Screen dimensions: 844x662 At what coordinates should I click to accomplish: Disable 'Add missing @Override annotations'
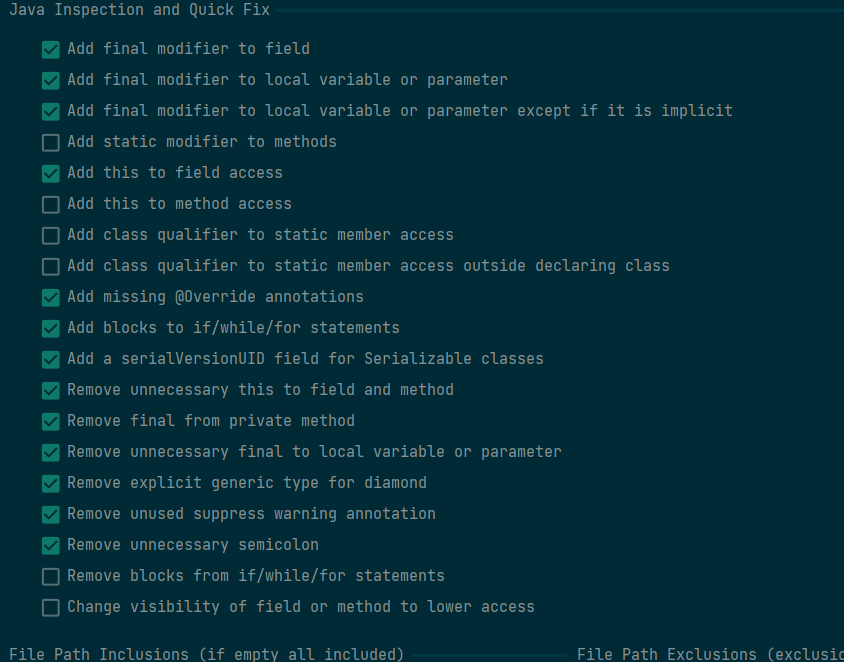click(50, 297)
